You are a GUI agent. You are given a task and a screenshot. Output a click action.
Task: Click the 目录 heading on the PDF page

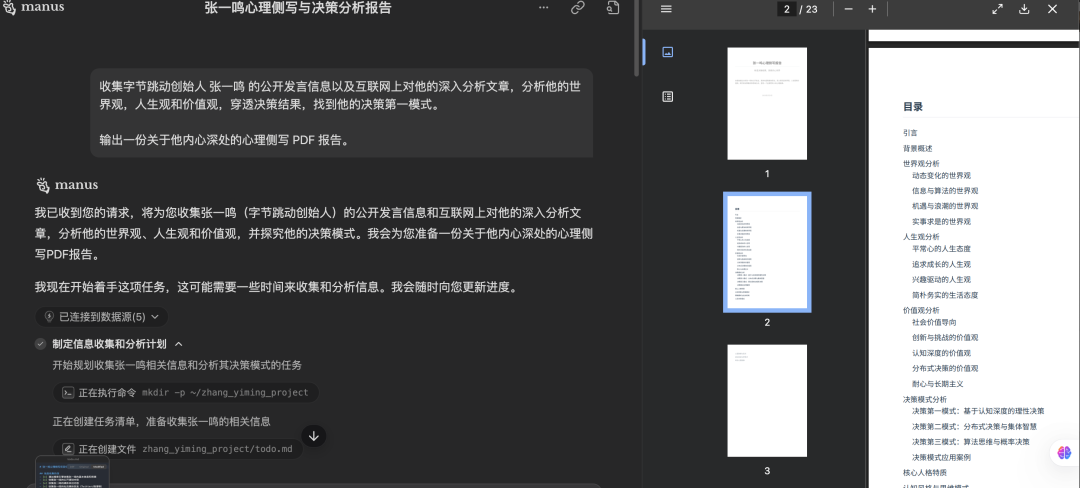(x=913, y=107)
